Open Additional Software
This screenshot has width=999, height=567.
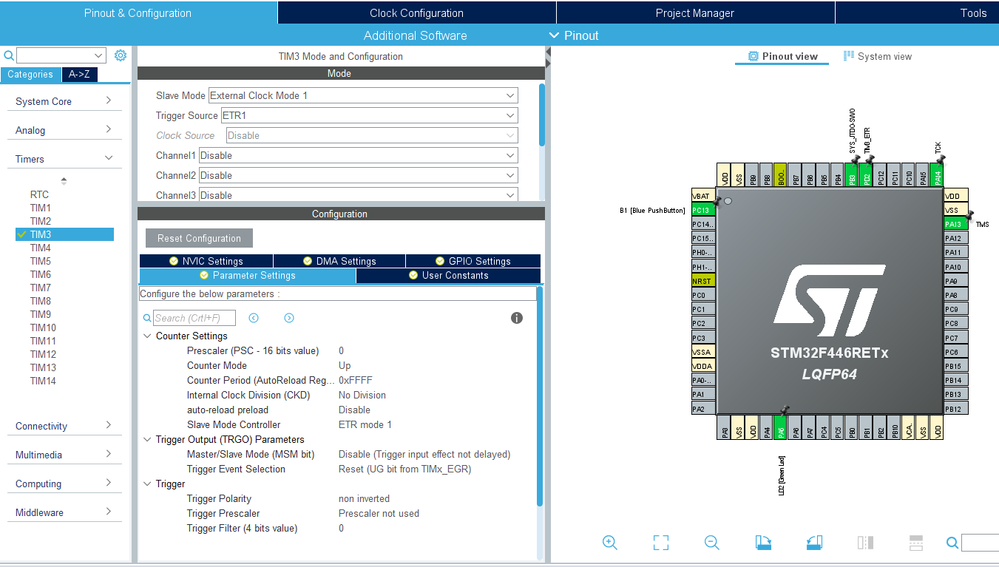(x=415, y=36)
